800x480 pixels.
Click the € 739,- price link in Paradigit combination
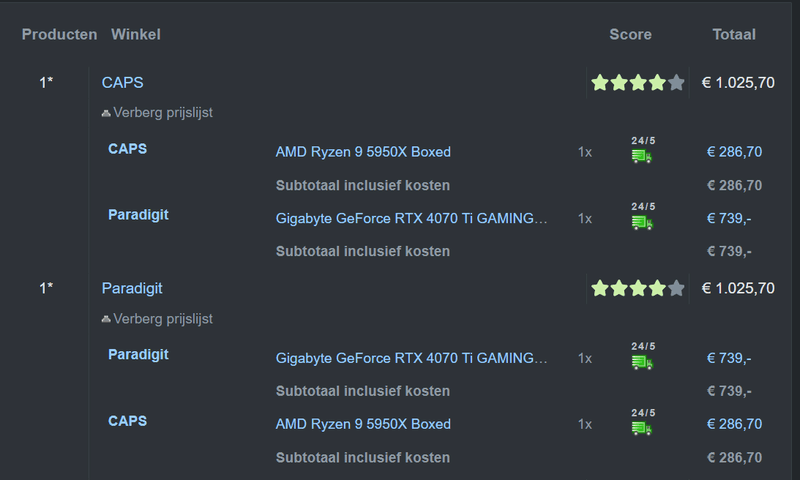729,358
